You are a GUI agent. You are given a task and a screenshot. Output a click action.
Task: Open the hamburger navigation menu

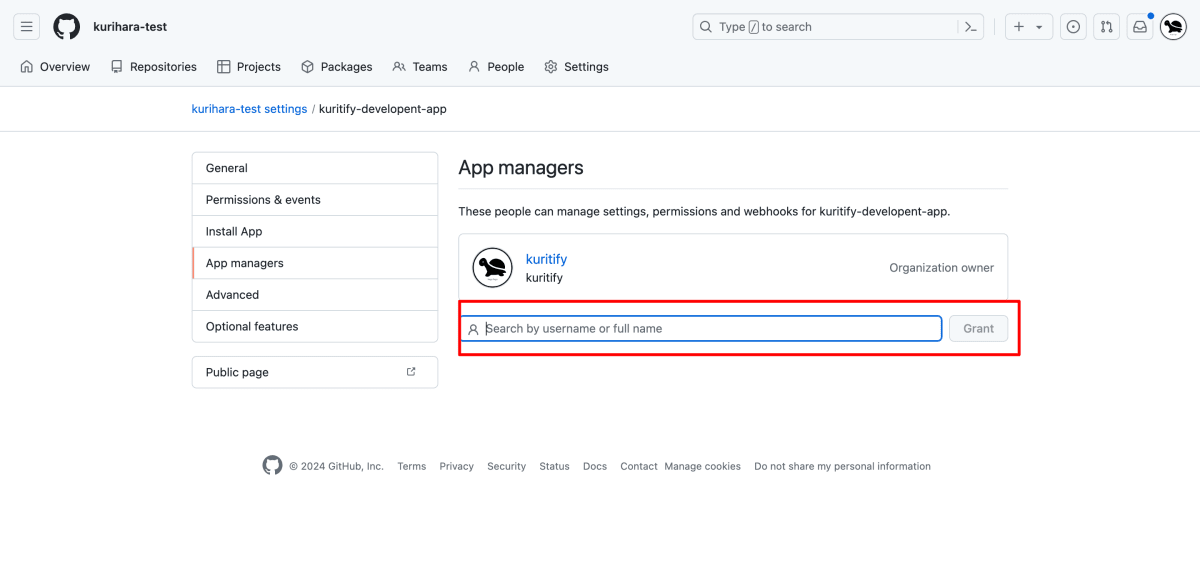[27, 27]
